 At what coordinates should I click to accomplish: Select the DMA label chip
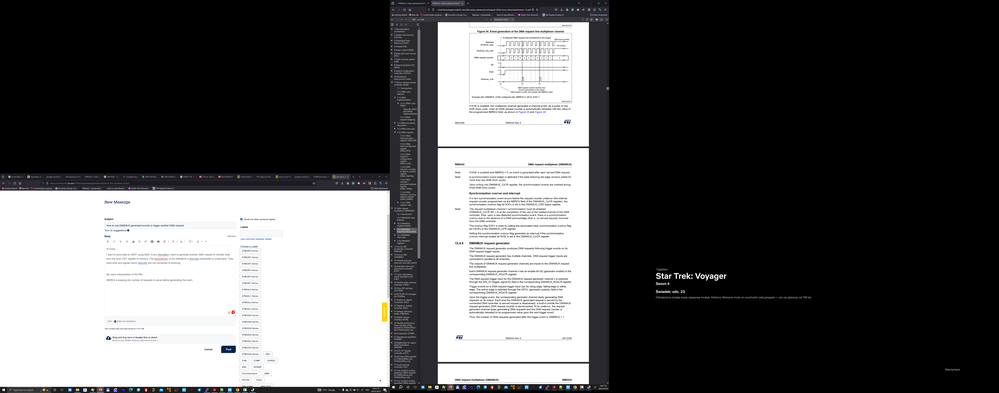point(267,373)
